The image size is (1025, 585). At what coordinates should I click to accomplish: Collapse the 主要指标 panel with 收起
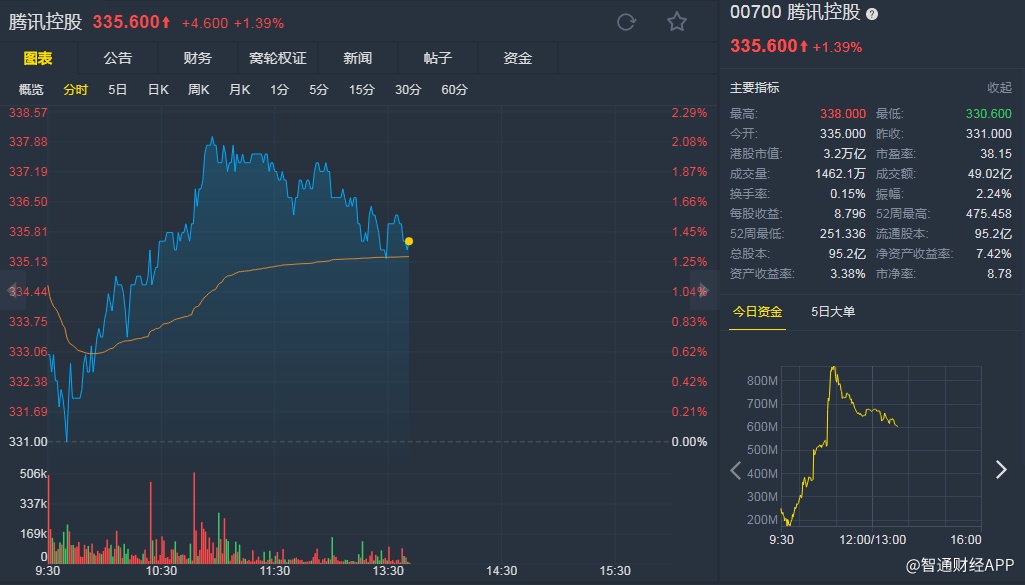(999, 88)
